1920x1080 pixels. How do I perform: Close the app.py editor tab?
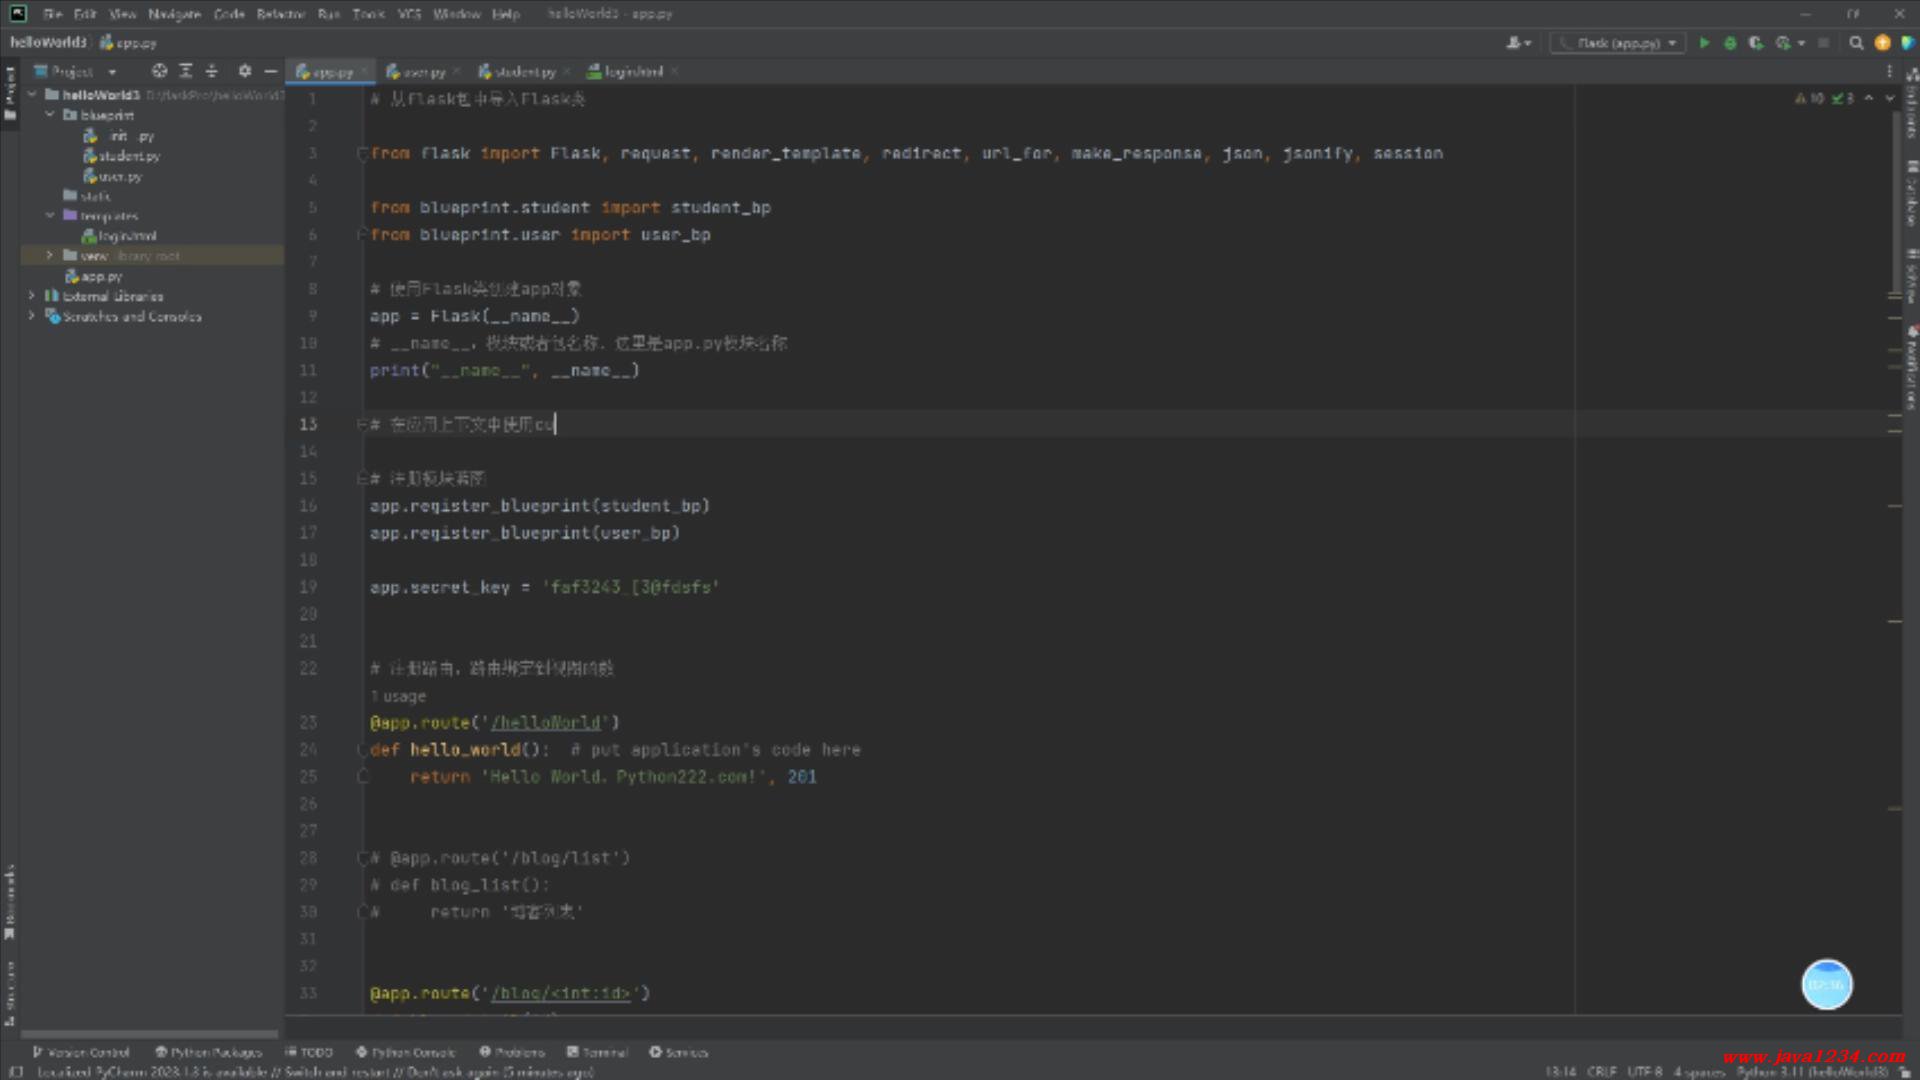364,72
